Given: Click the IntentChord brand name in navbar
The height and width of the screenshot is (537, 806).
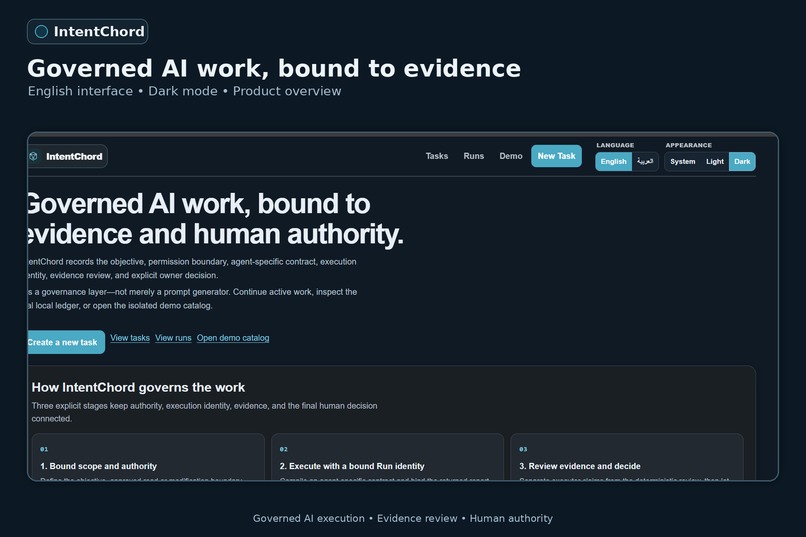Looking at the screenshot, I should tap(74, 156).
